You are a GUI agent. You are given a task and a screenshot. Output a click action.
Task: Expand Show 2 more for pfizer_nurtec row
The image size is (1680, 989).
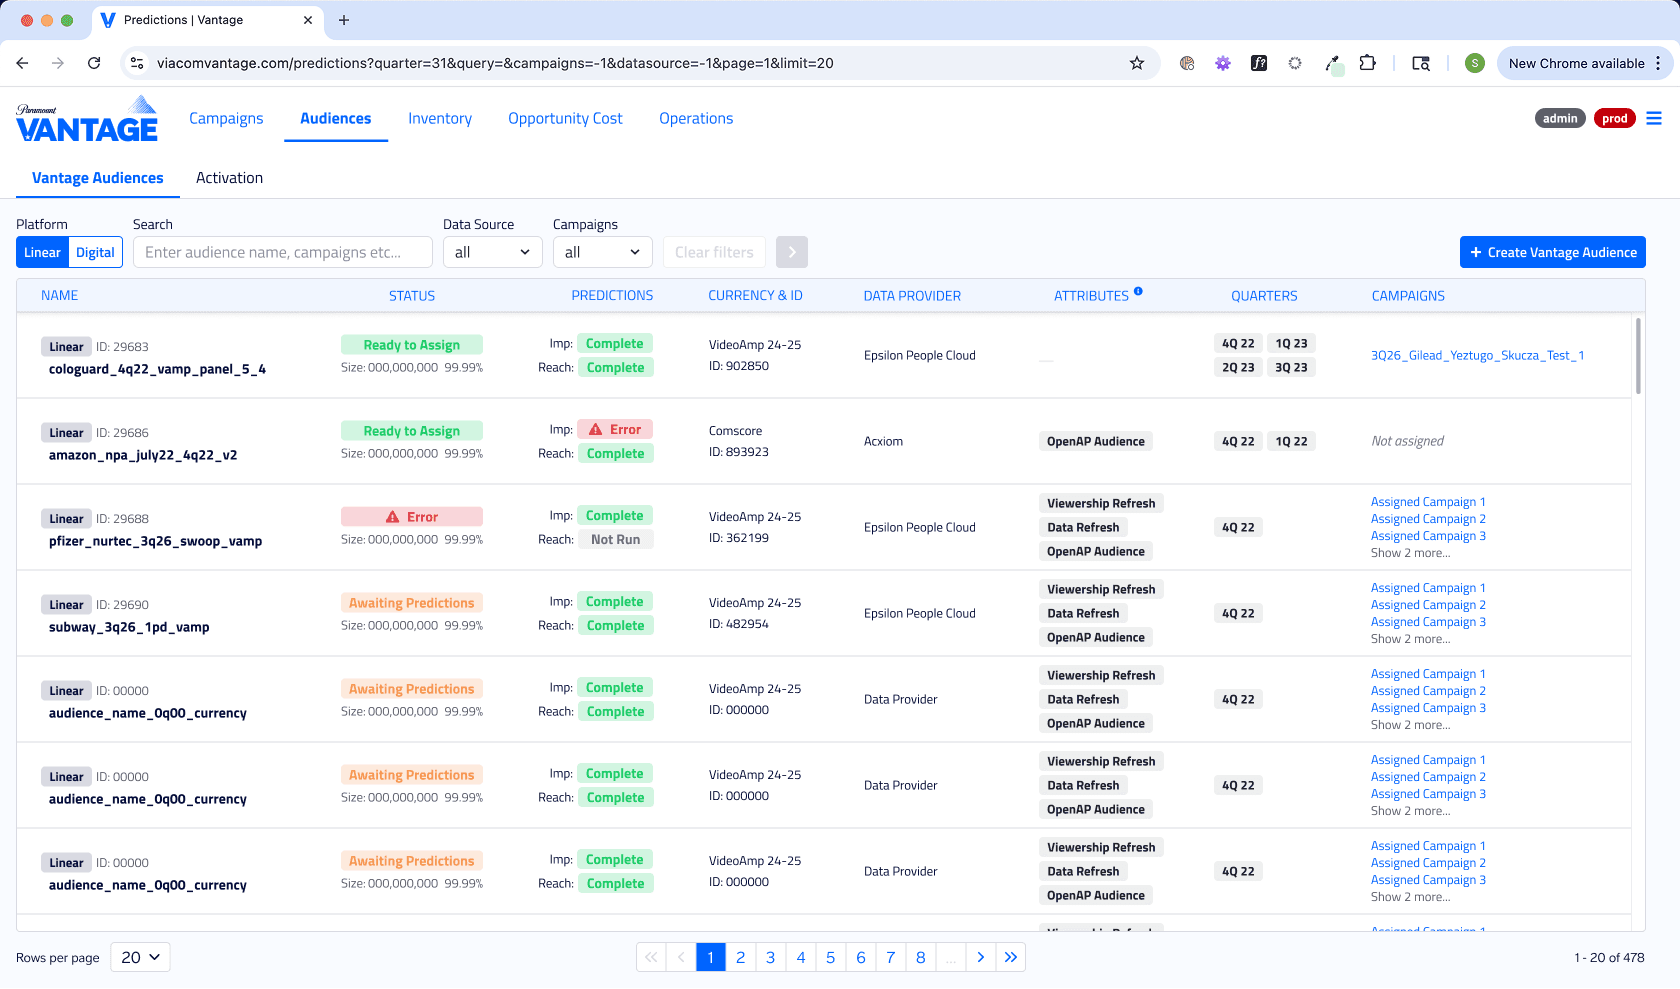[1410, 553]
